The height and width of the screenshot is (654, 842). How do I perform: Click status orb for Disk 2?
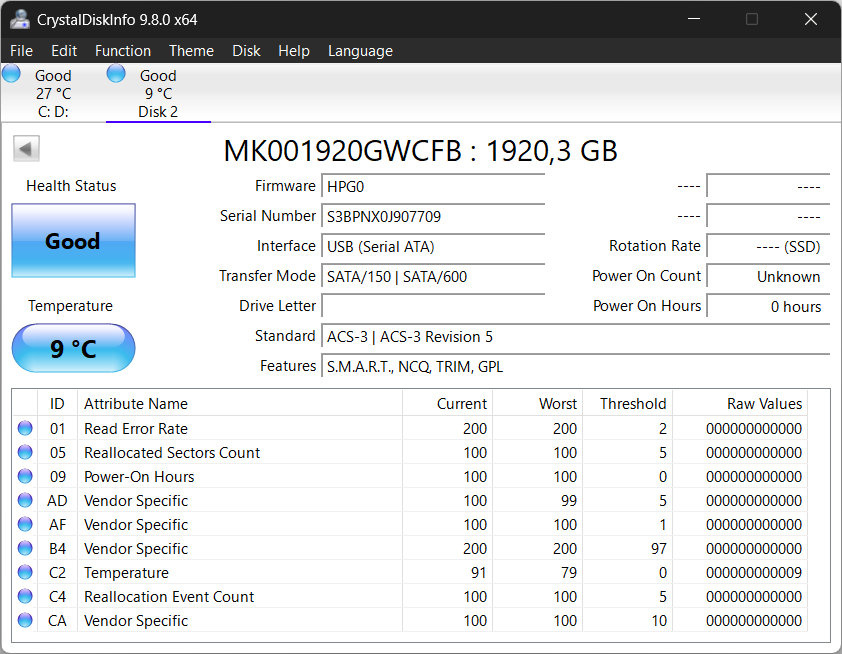coord(116,74)
